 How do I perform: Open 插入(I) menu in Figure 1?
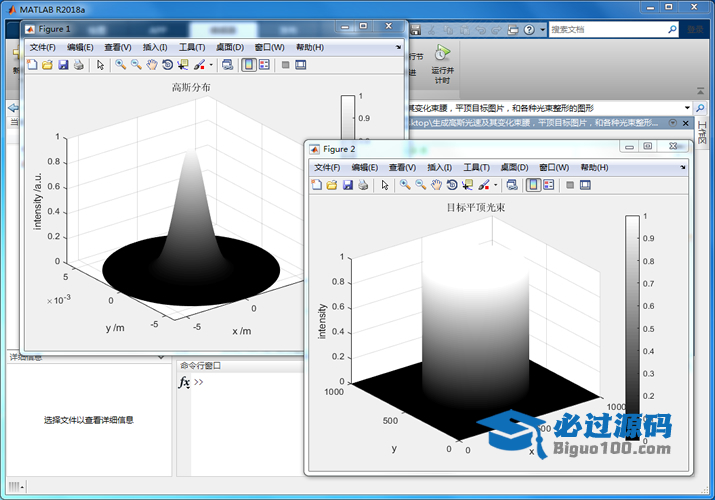155,47
